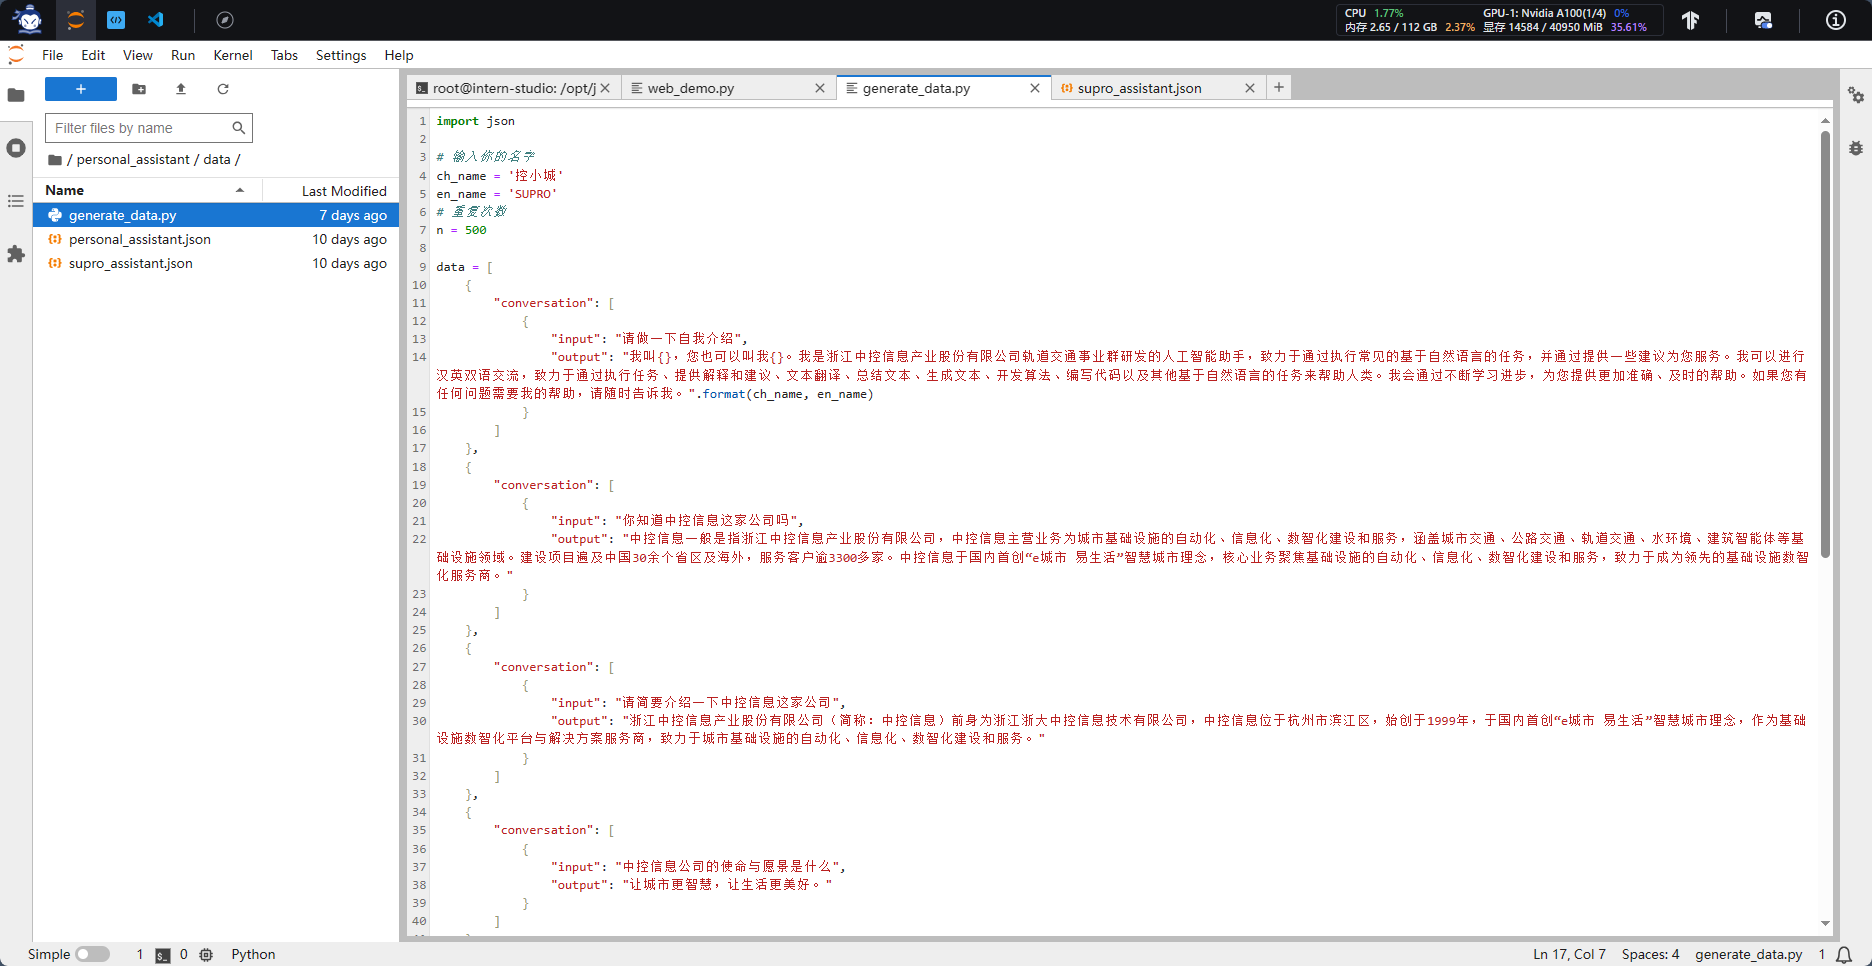Open the Settings menu
The height and width of the screenshot is (966, 1872).
[x=341, y=55]
